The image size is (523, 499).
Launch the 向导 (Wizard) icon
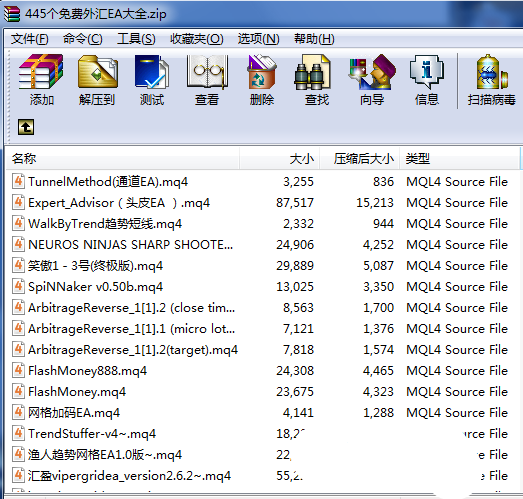pyautogui.click(x=372, y=80)
